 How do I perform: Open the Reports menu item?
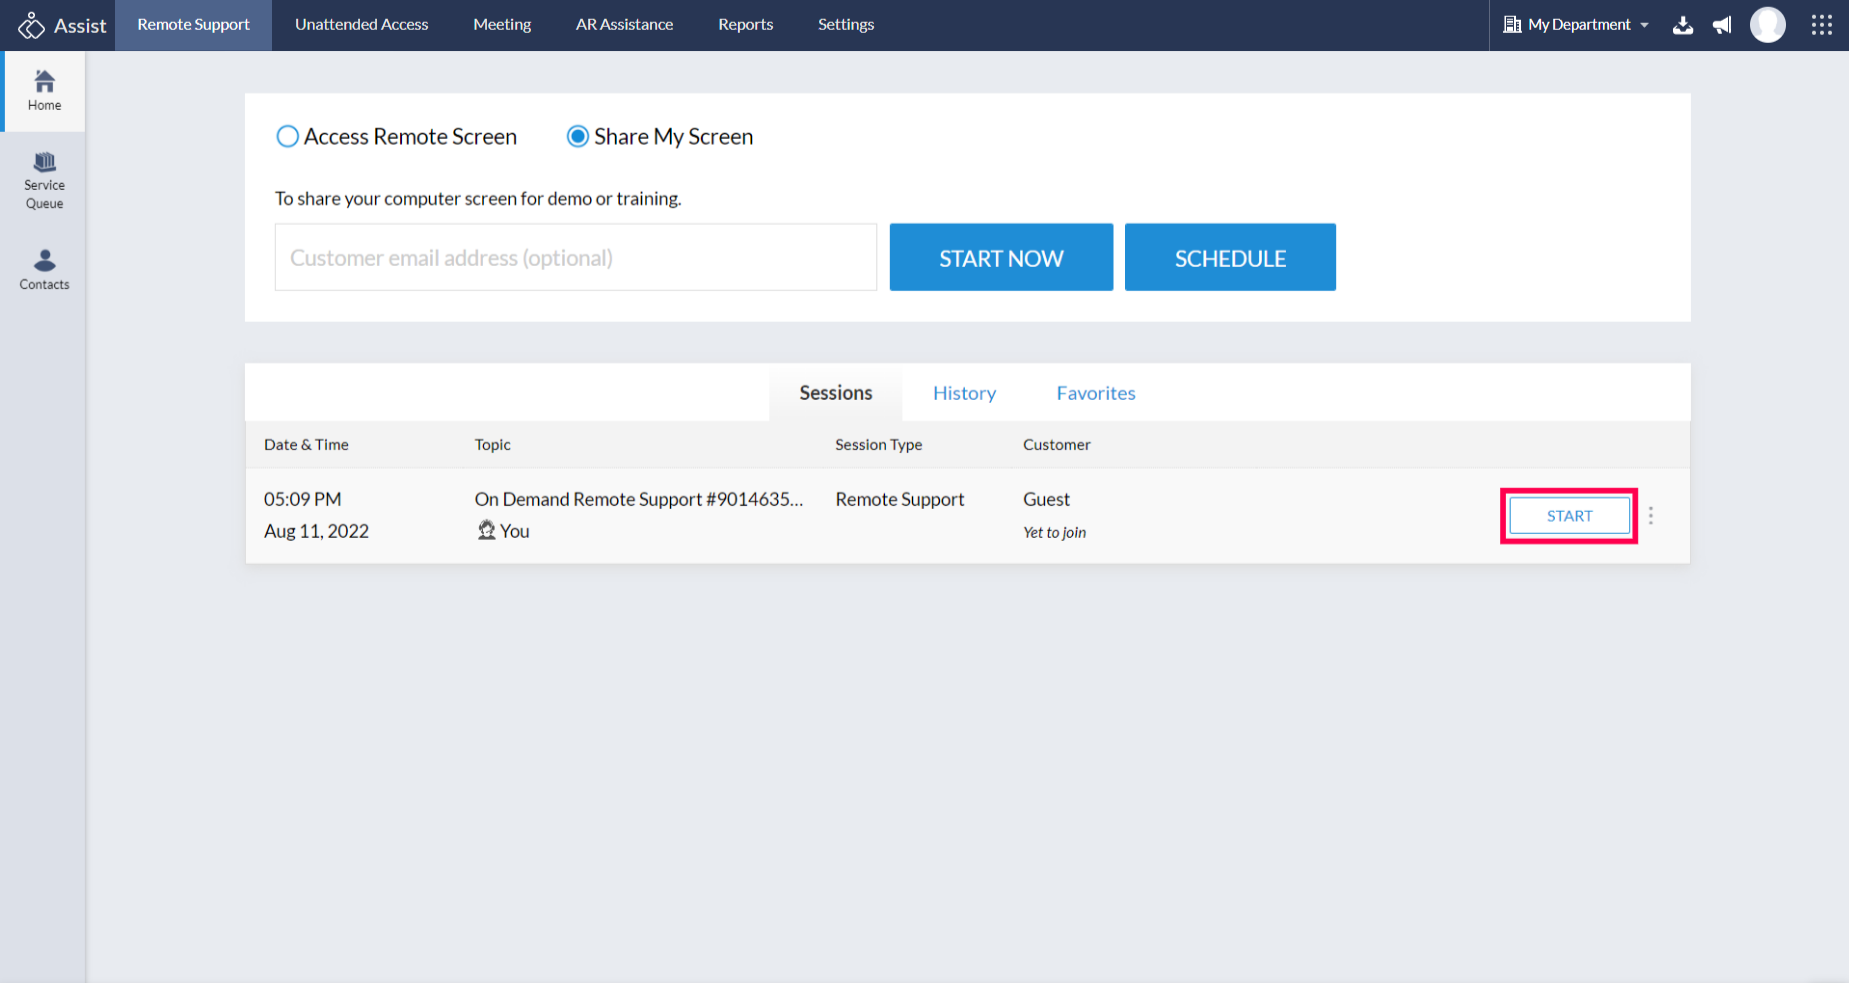coord(745,25)
